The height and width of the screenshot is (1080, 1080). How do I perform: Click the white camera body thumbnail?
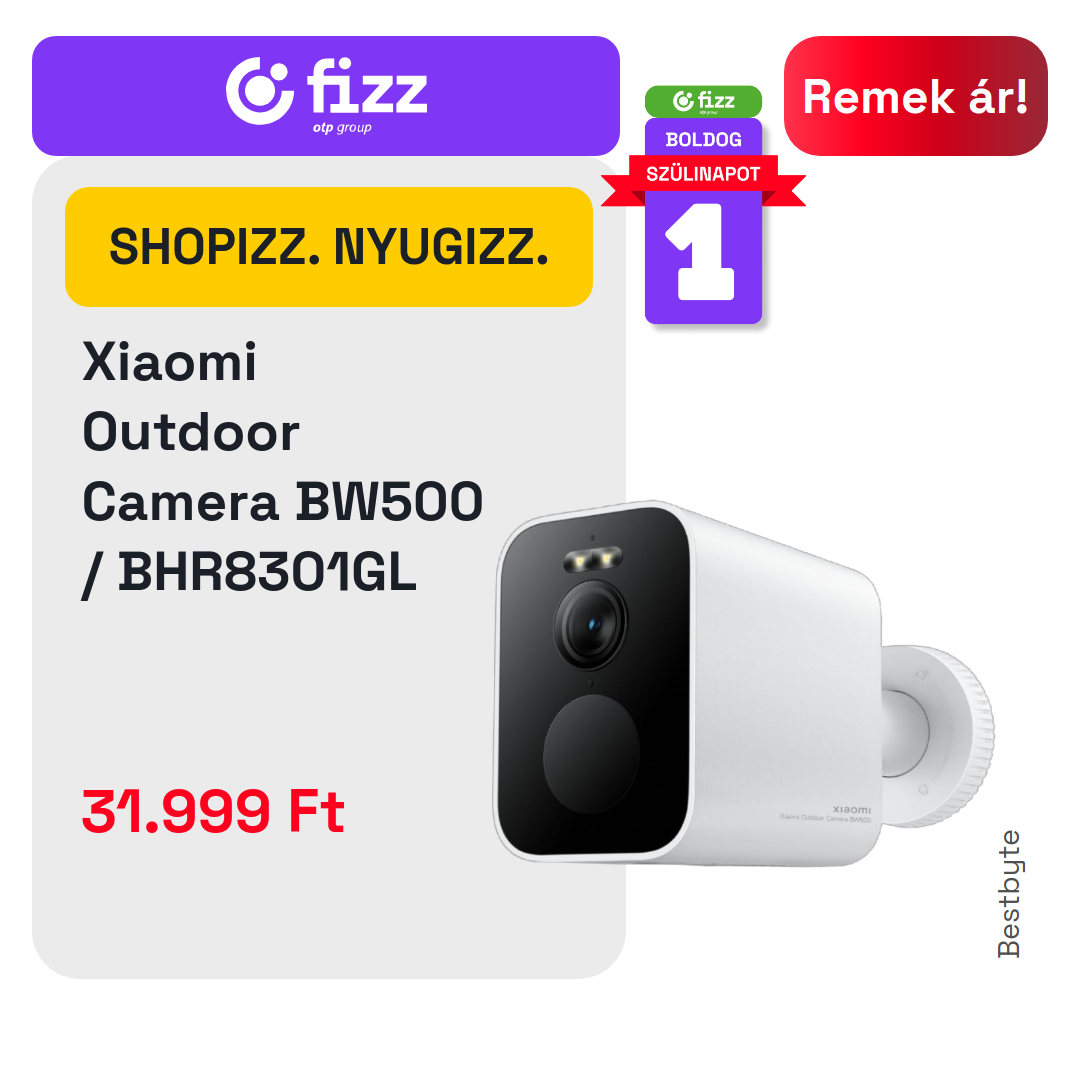[742, 685]
